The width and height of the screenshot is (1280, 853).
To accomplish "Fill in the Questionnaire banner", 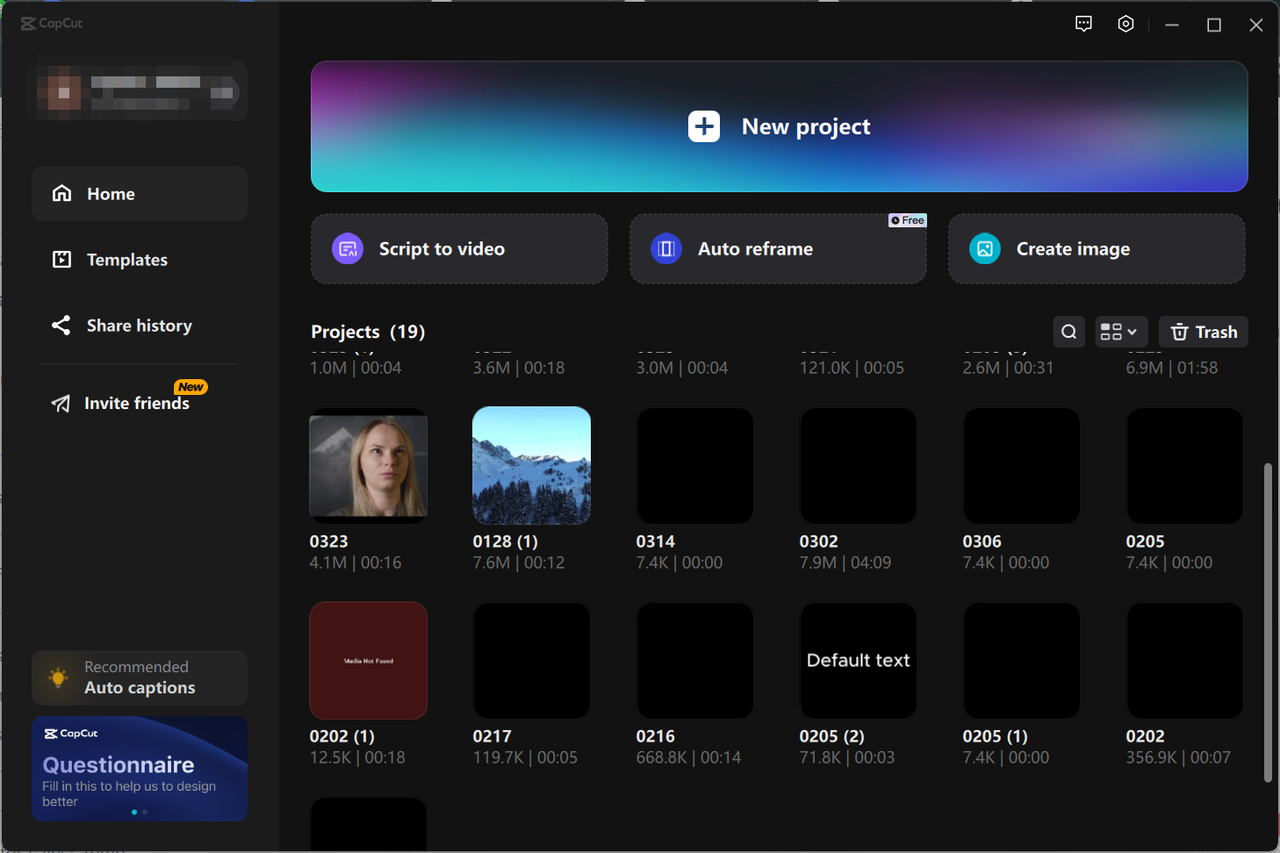I will coord(139,769).
